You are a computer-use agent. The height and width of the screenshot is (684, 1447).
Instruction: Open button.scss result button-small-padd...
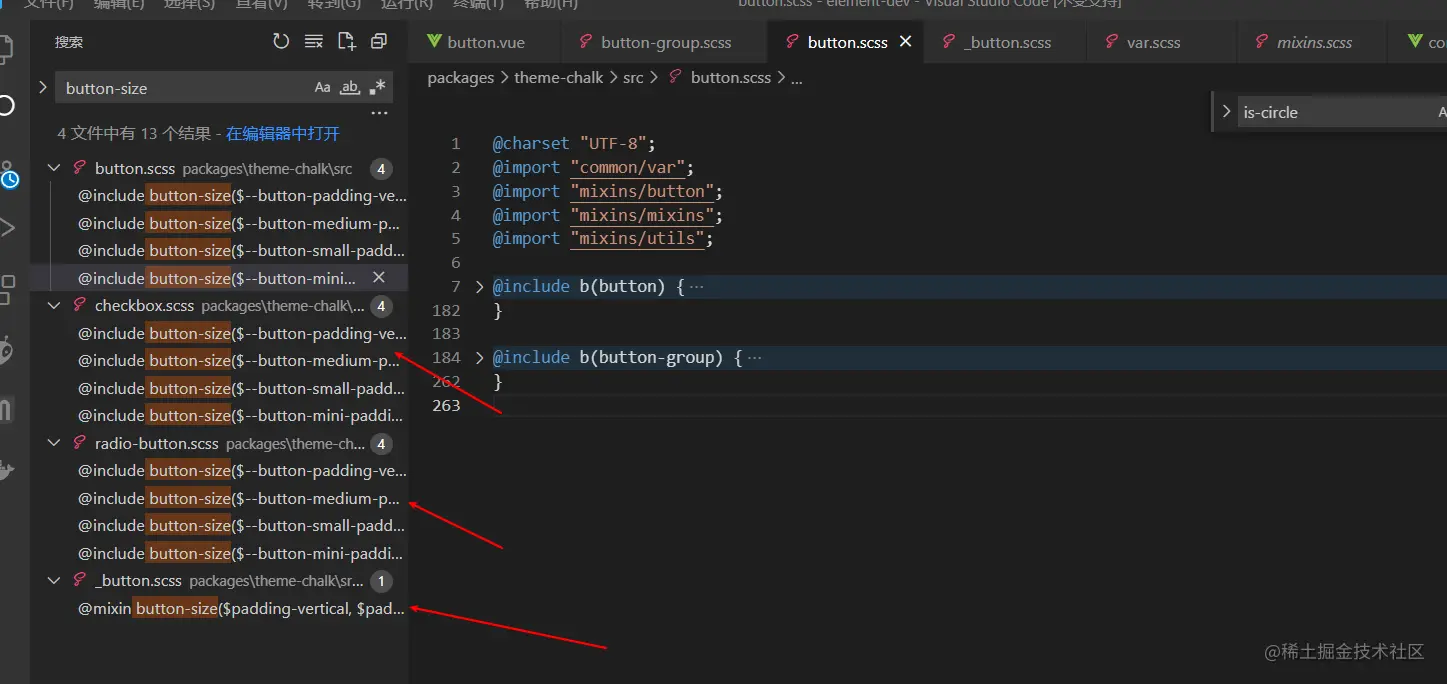[242, 250]
